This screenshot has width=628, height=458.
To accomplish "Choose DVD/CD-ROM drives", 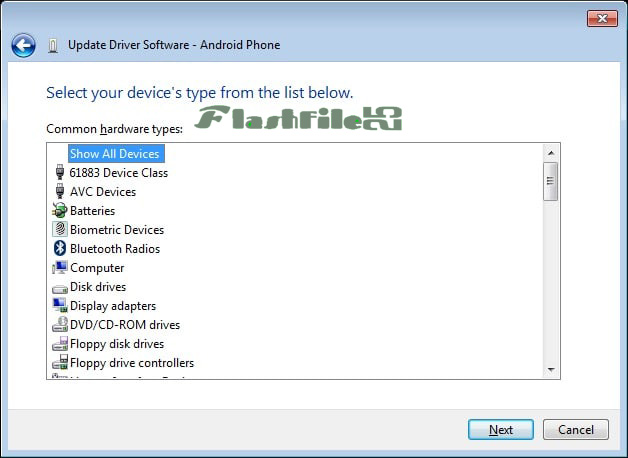I will [x=125, y=325].
